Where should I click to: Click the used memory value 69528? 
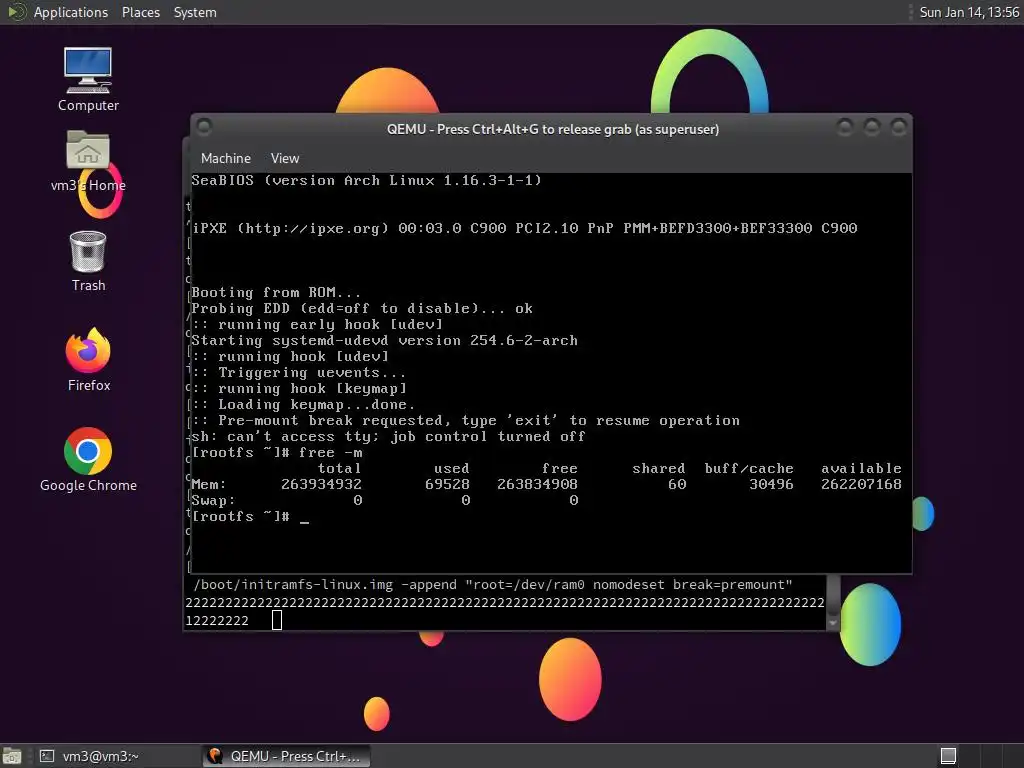click(447, 485)
